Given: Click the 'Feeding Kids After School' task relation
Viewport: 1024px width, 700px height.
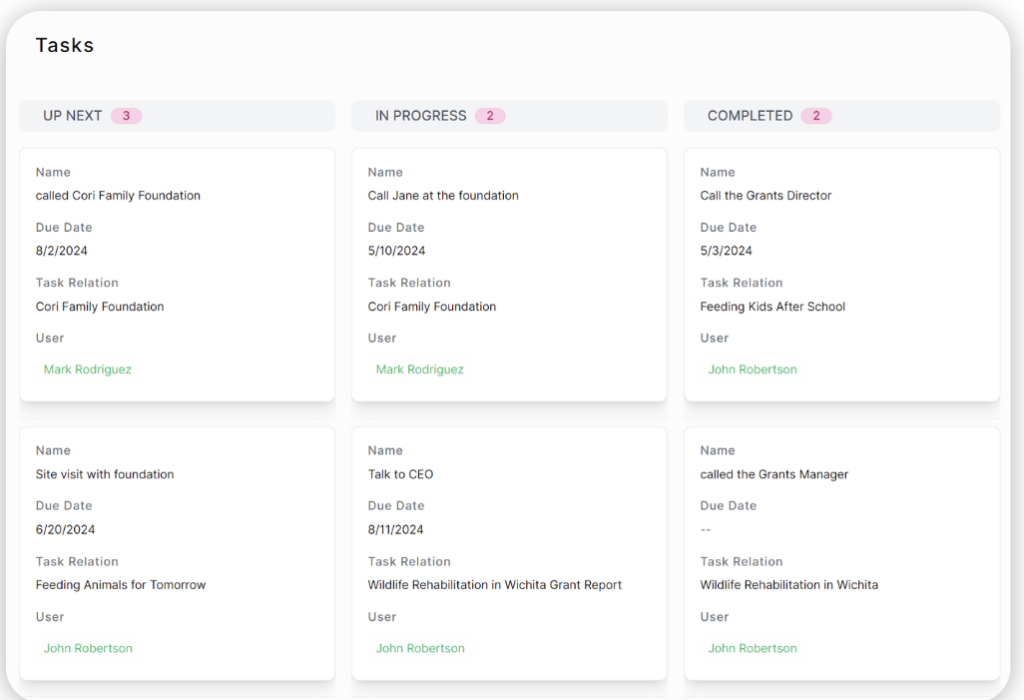Looking at the screenshot, I should (x=772, y=307).
